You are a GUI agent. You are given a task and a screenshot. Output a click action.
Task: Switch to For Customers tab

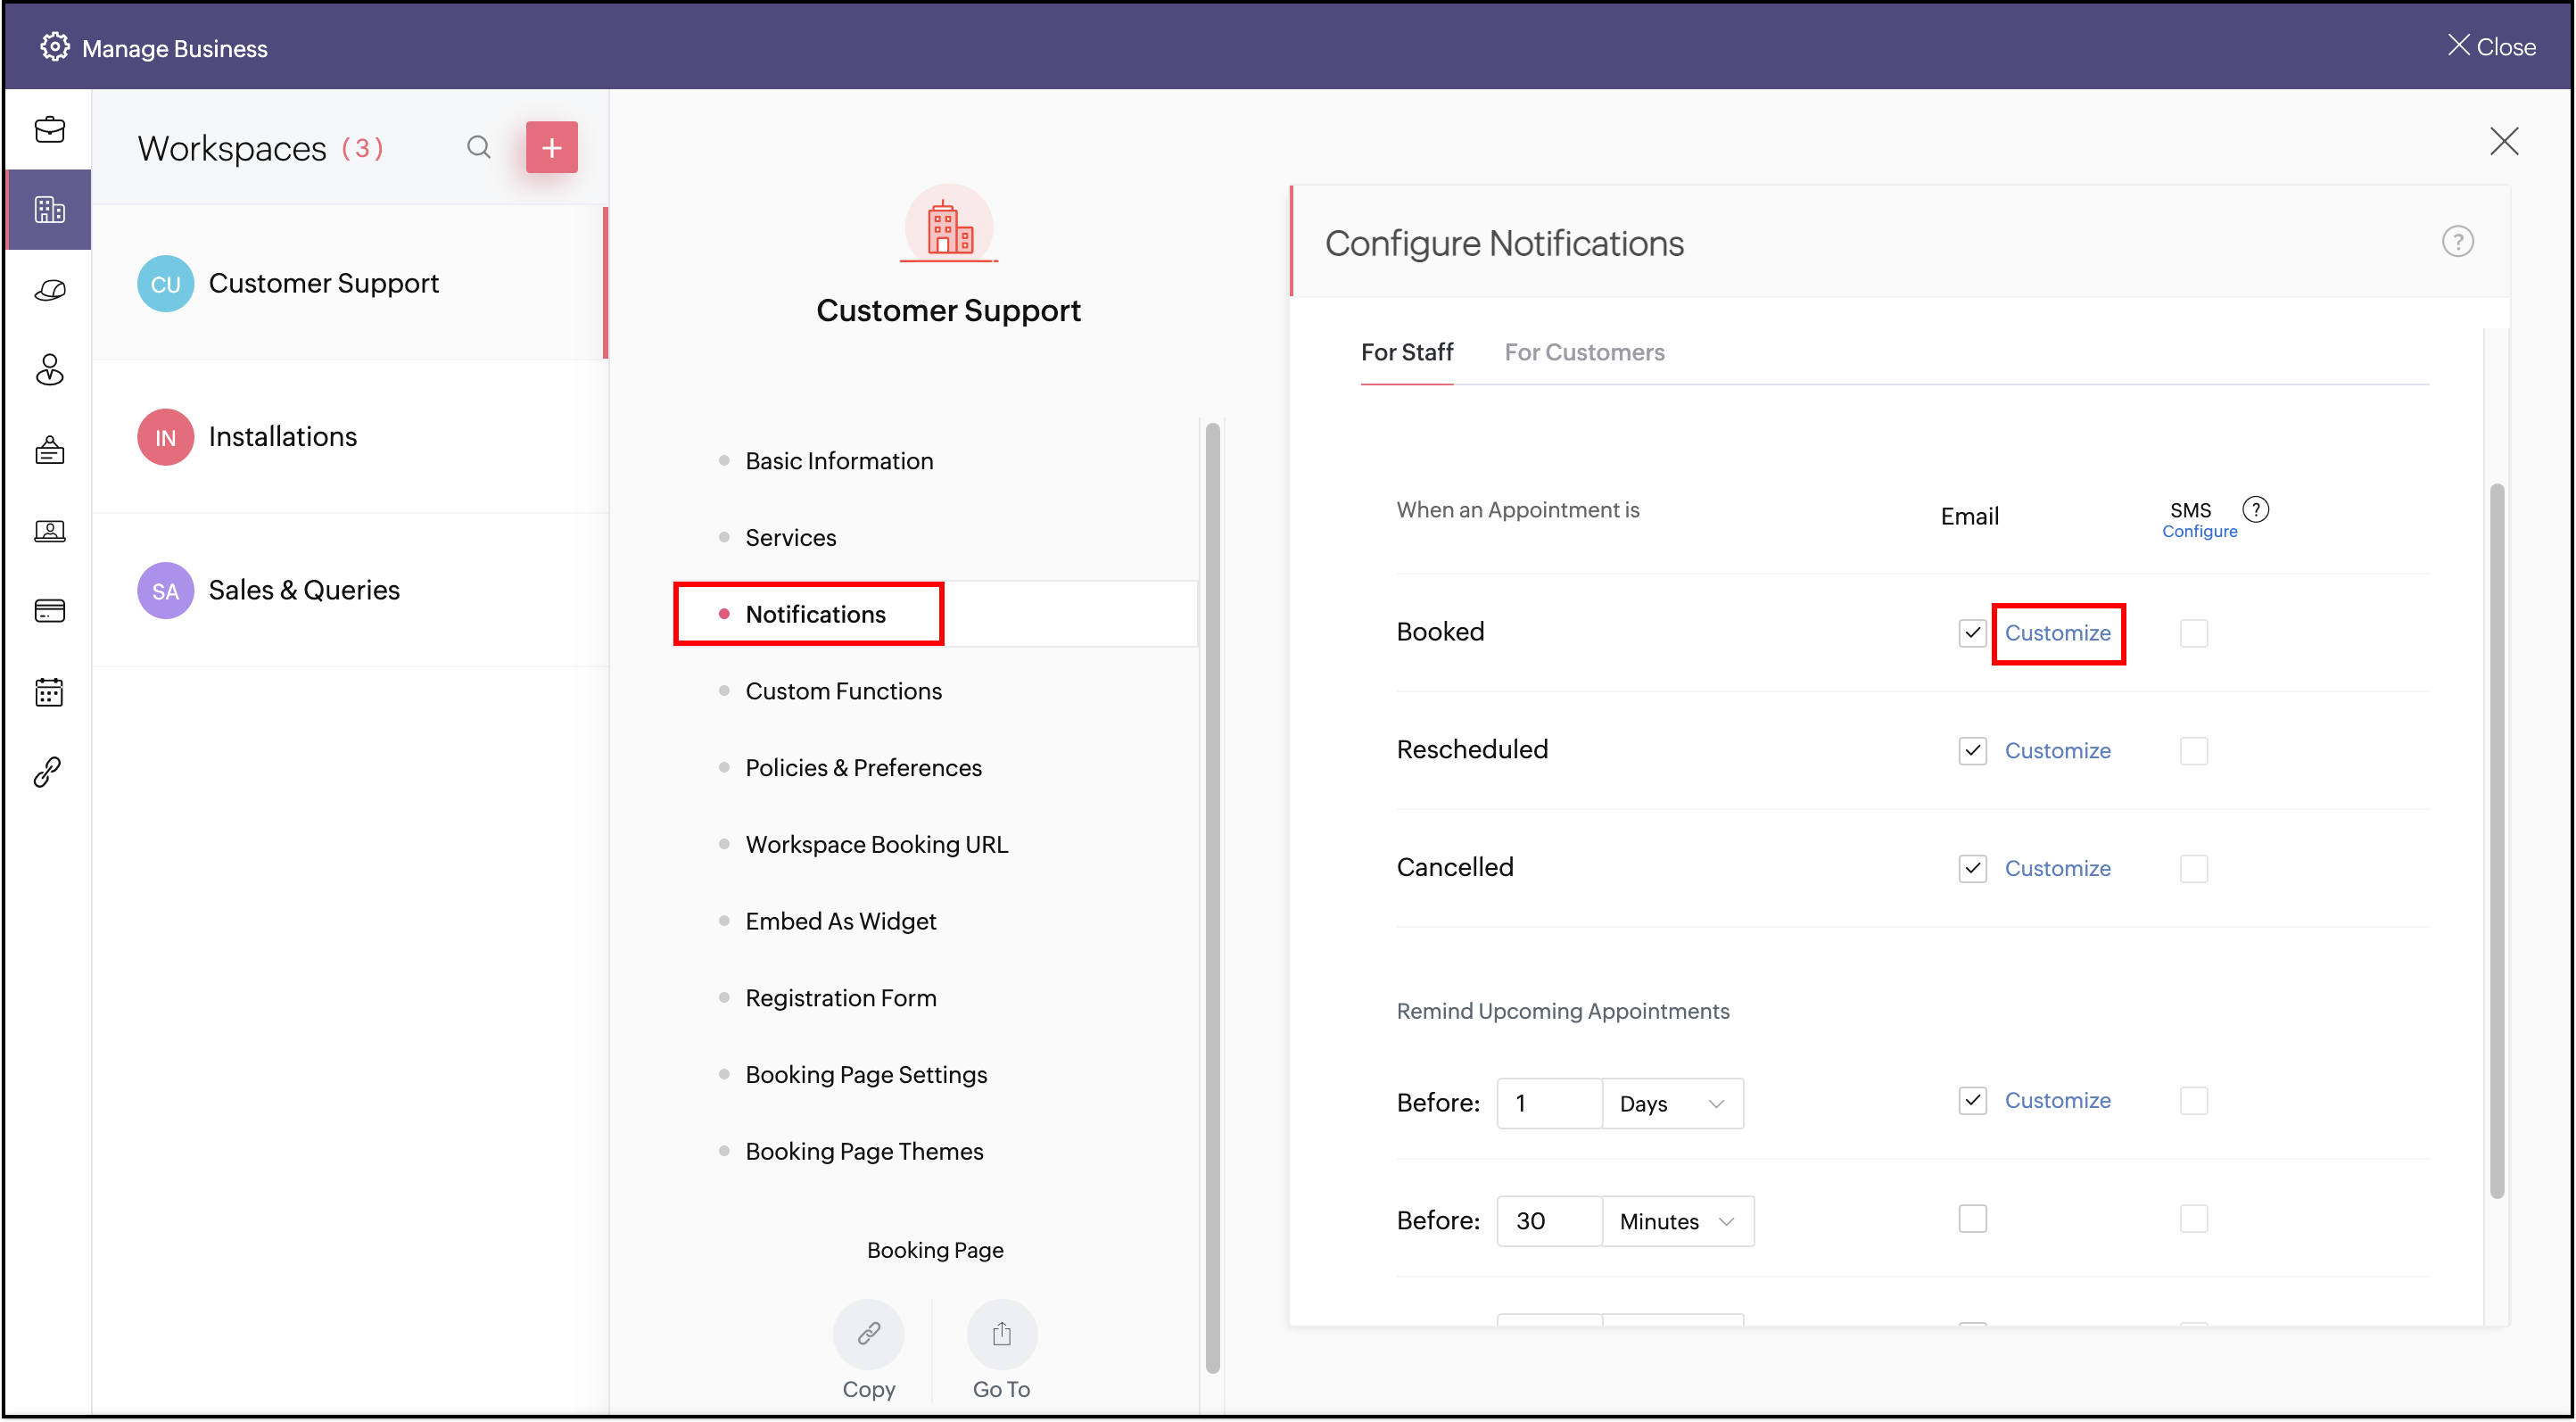1584,352
